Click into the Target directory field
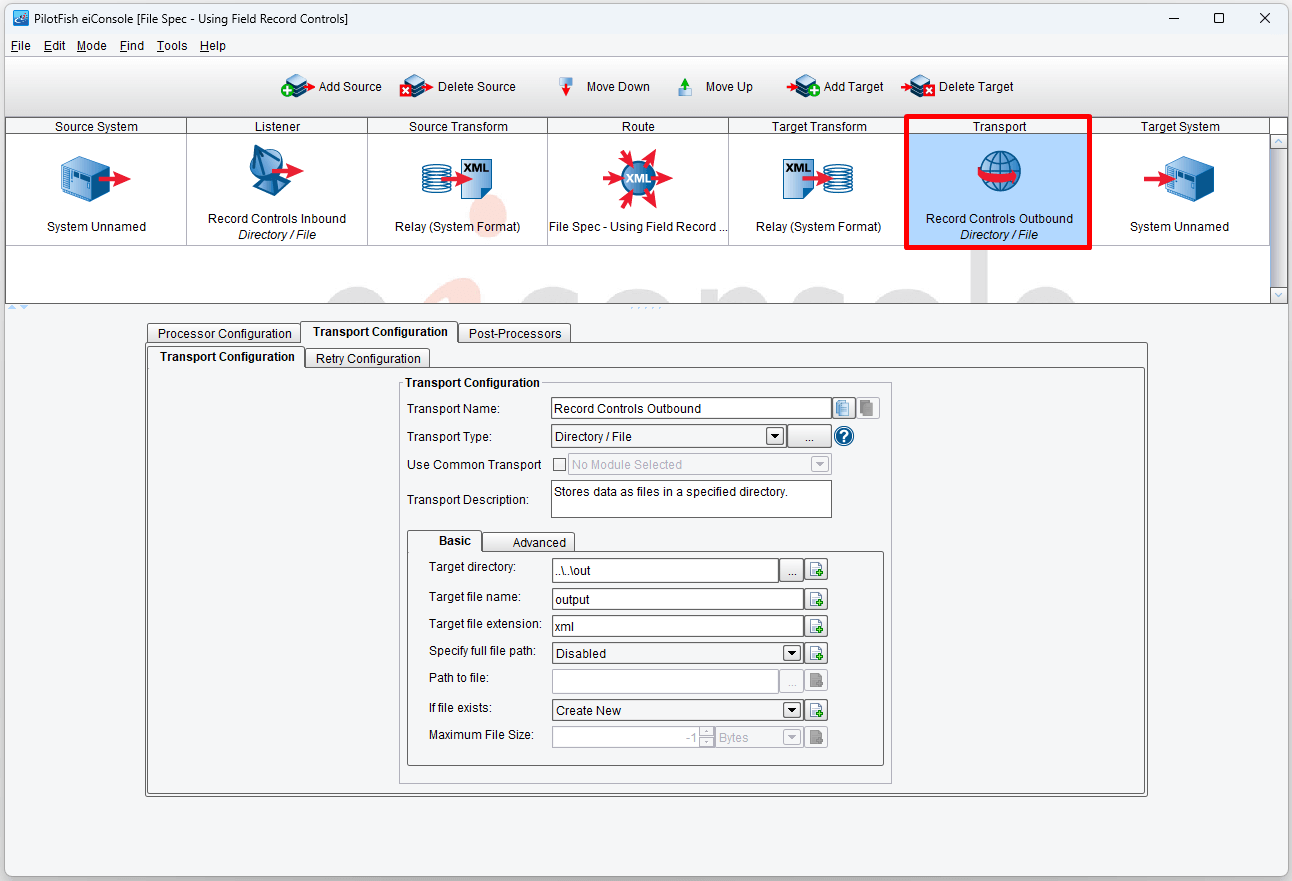 point(665,570)
